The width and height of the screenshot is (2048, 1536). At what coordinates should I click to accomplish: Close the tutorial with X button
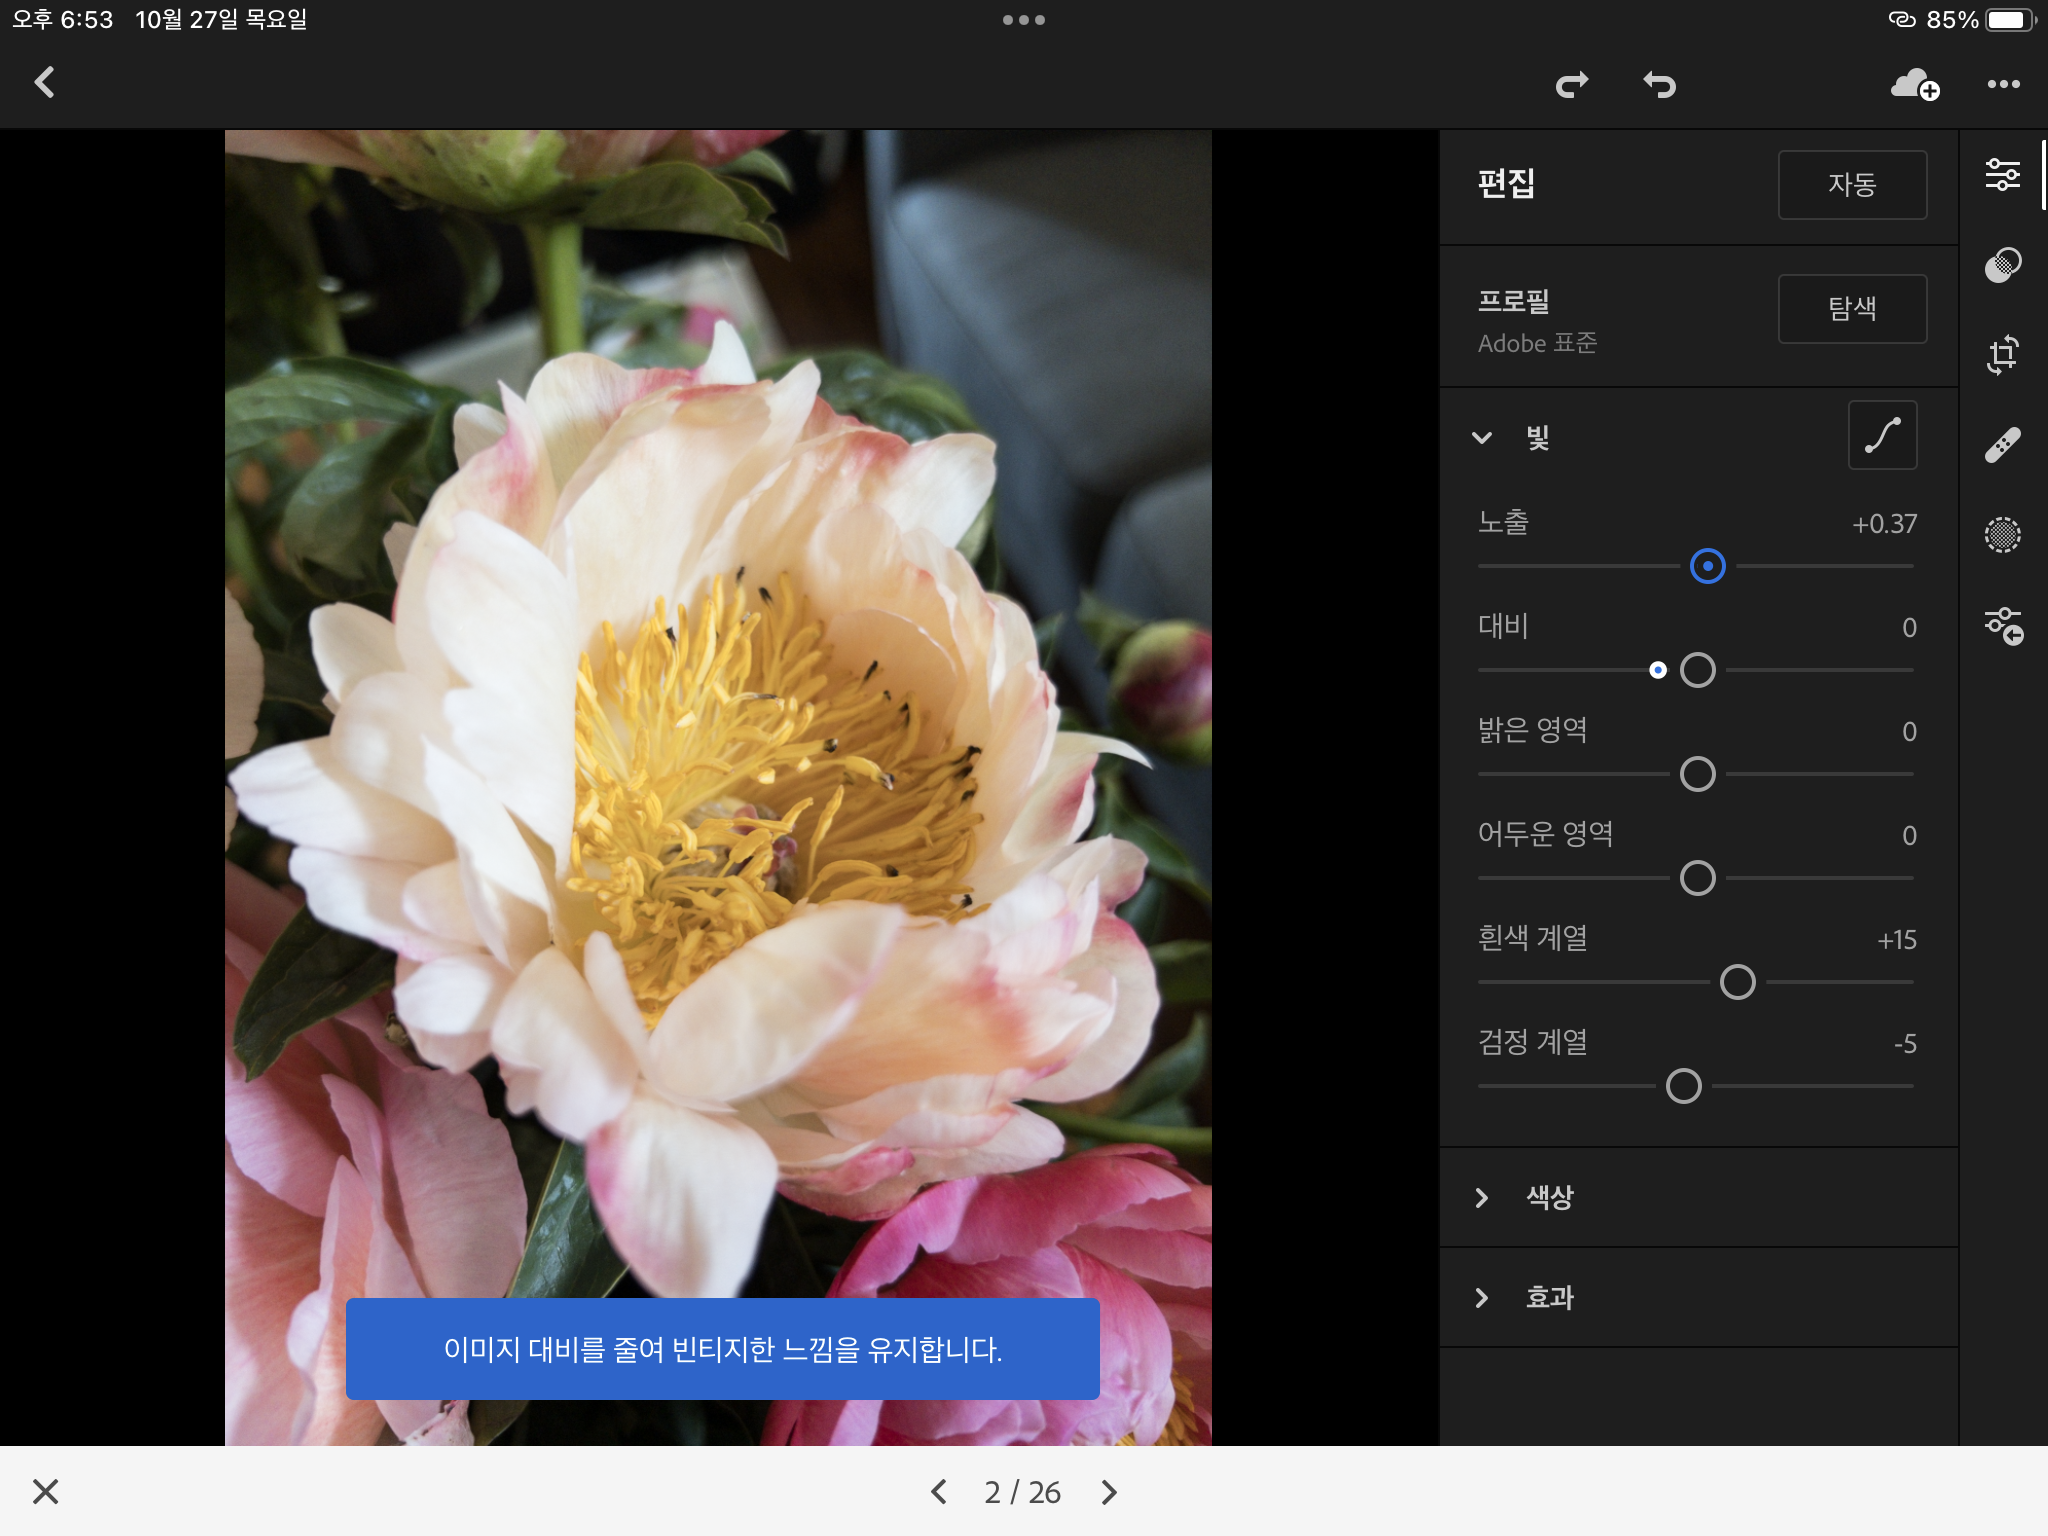46,1491
